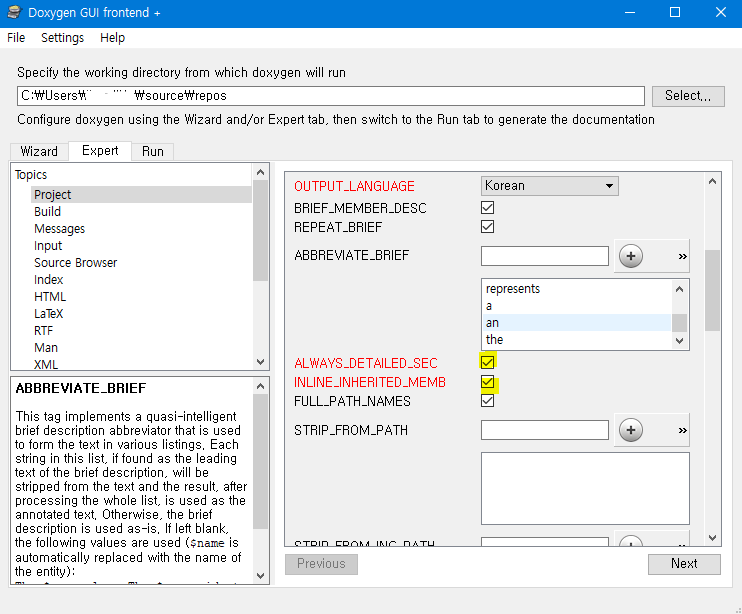Screen dimensions: 742x614
Task: Click the Topics list scrollbar thumb
Action: [260, 230]
